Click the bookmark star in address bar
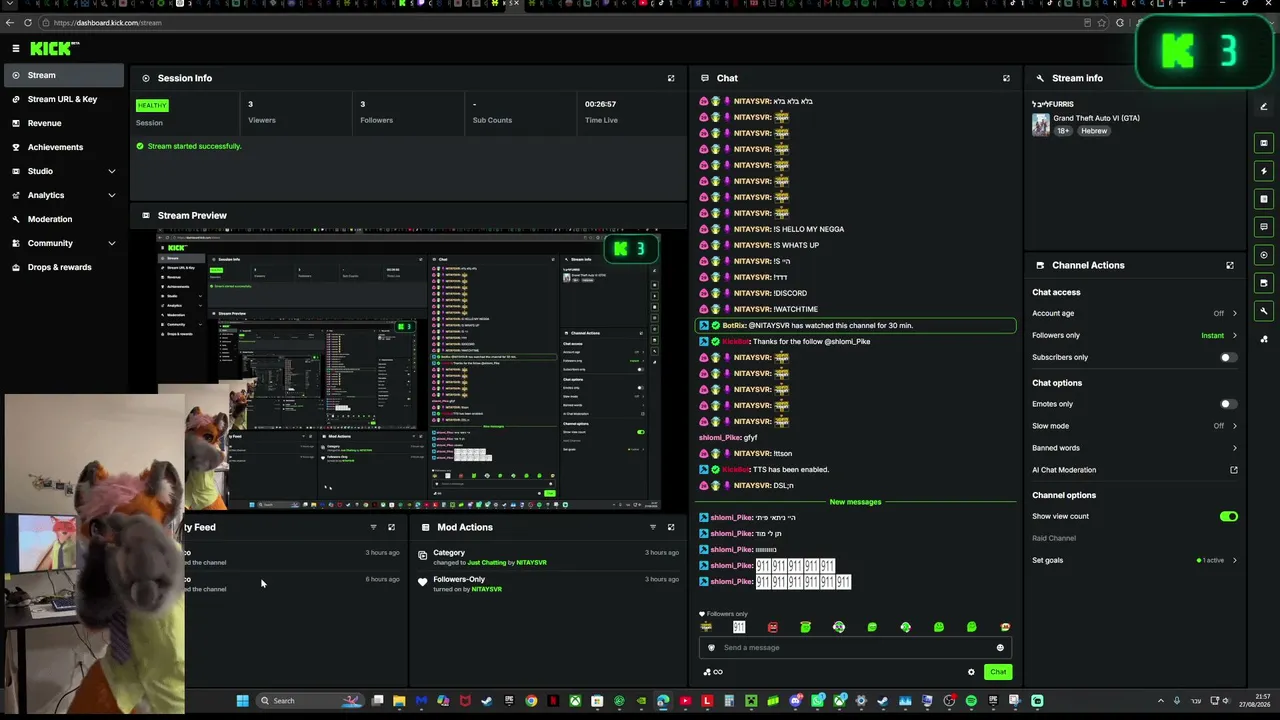 [x=1102, y=23]
